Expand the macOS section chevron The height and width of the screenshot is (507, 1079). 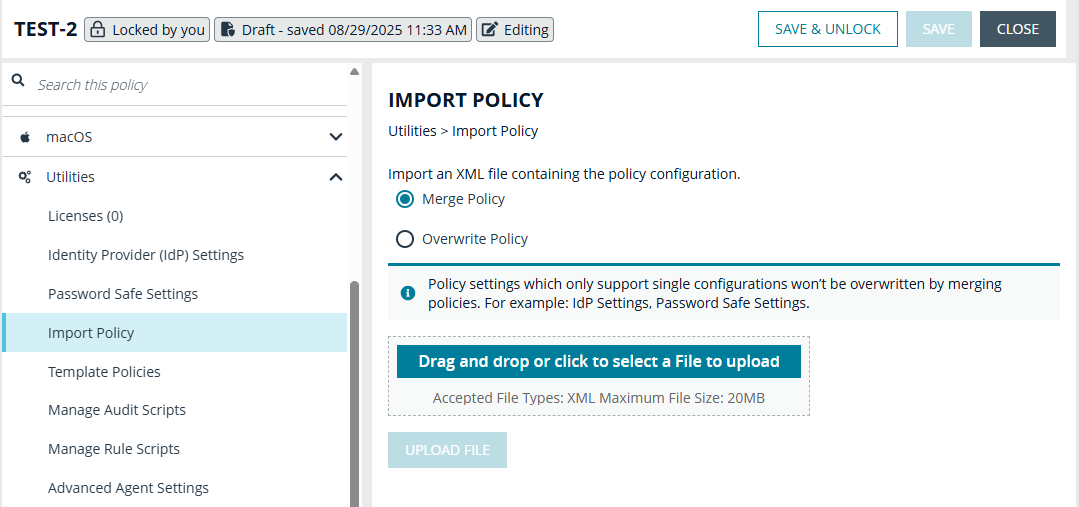coord(336,137)
